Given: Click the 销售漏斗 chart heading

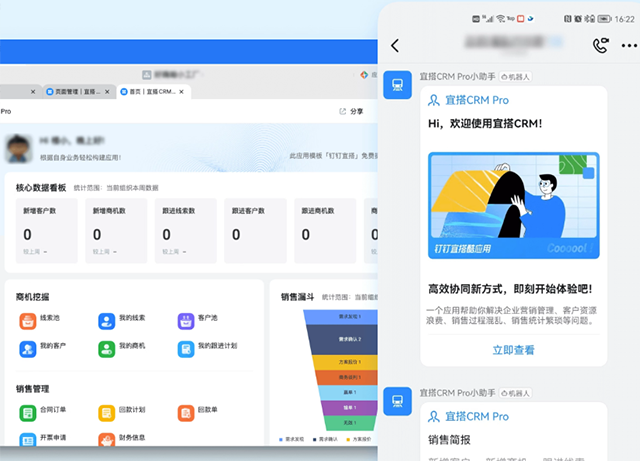Looking at the screenshot, I should click(x=298, y=297).
